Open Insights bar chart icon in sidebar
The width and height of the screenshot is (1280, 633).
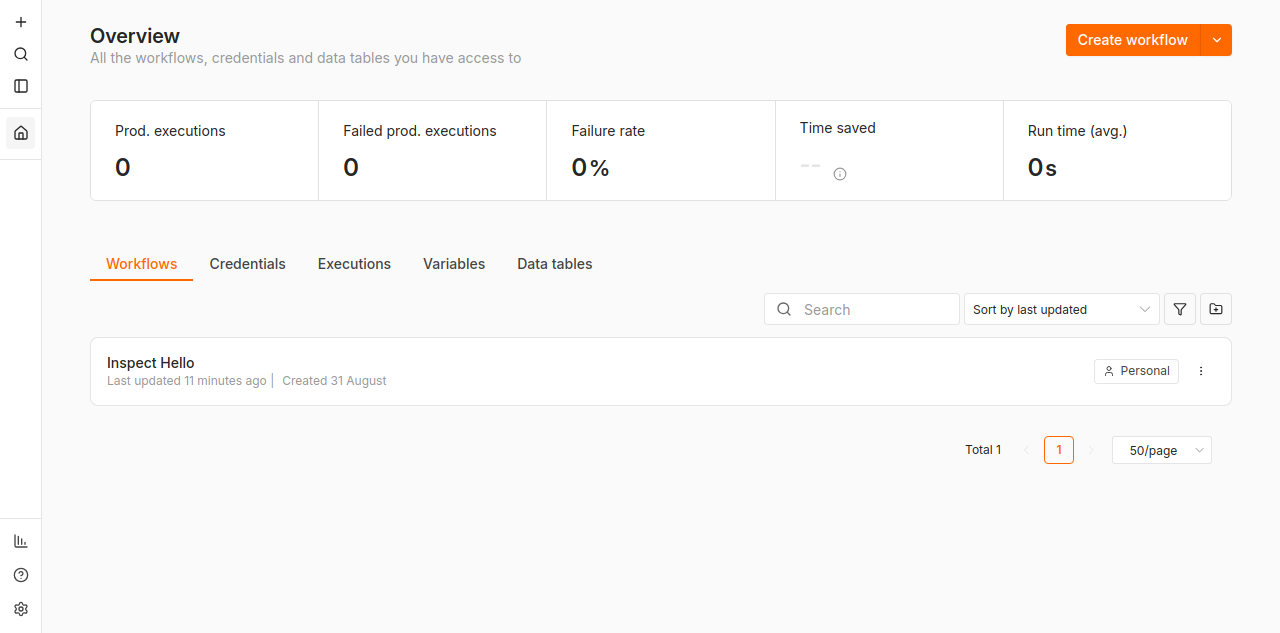(x=21, y=541)
